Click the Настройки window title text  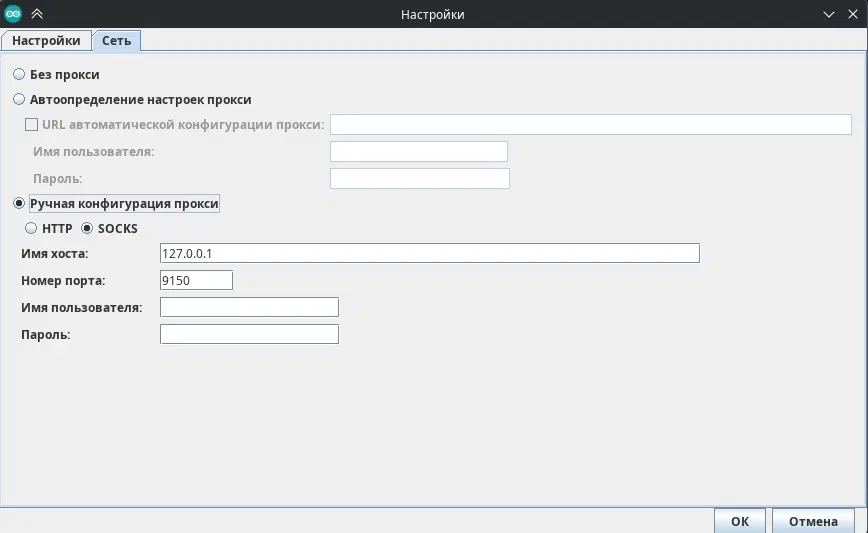(x=432, y=14)
